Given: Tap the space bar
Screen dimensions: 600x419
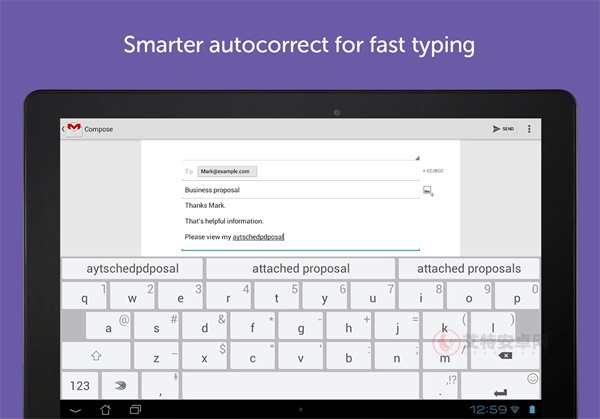Looking at the screenshot, I should pos(301,385).
